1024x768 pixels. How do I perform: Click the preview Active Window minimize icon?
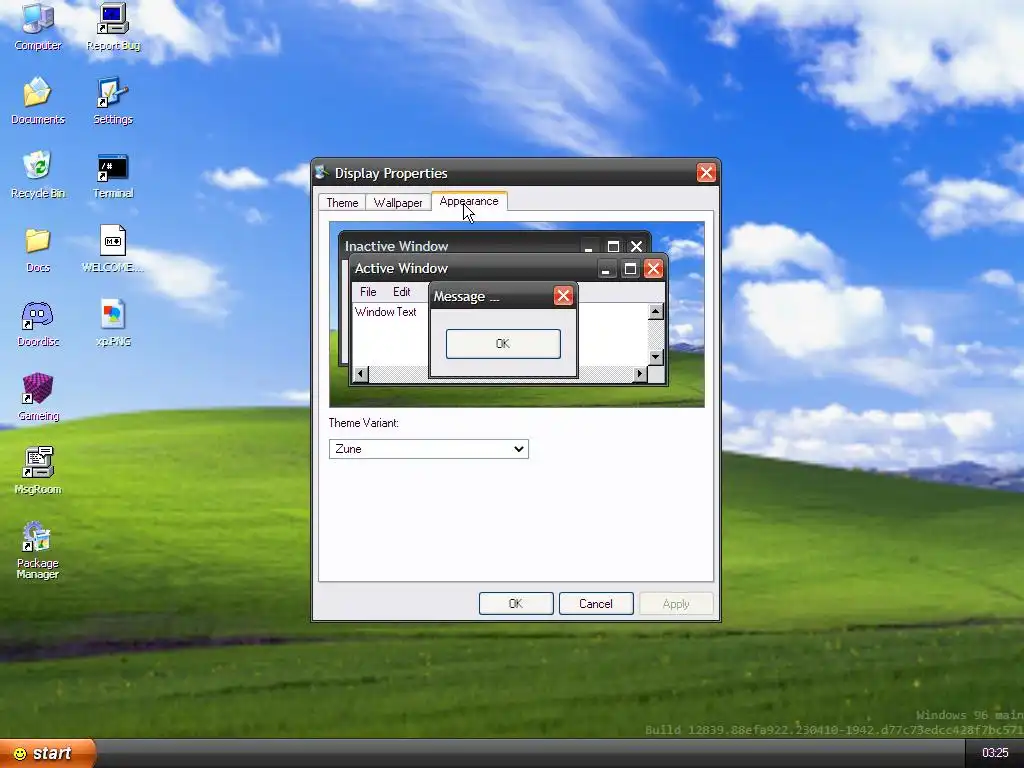tap(606, 268)
